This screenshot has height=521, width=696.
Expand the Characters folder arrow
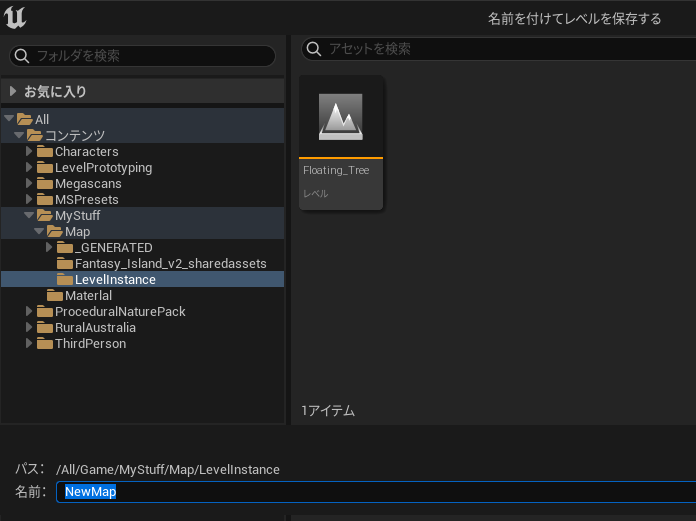point(29,152)
